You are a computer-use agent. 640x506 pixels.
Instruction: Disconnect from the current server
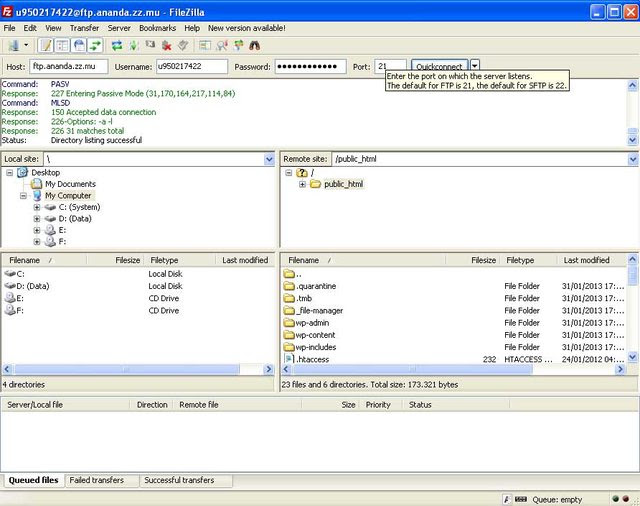pyautogui.click(x=167, y=45)
